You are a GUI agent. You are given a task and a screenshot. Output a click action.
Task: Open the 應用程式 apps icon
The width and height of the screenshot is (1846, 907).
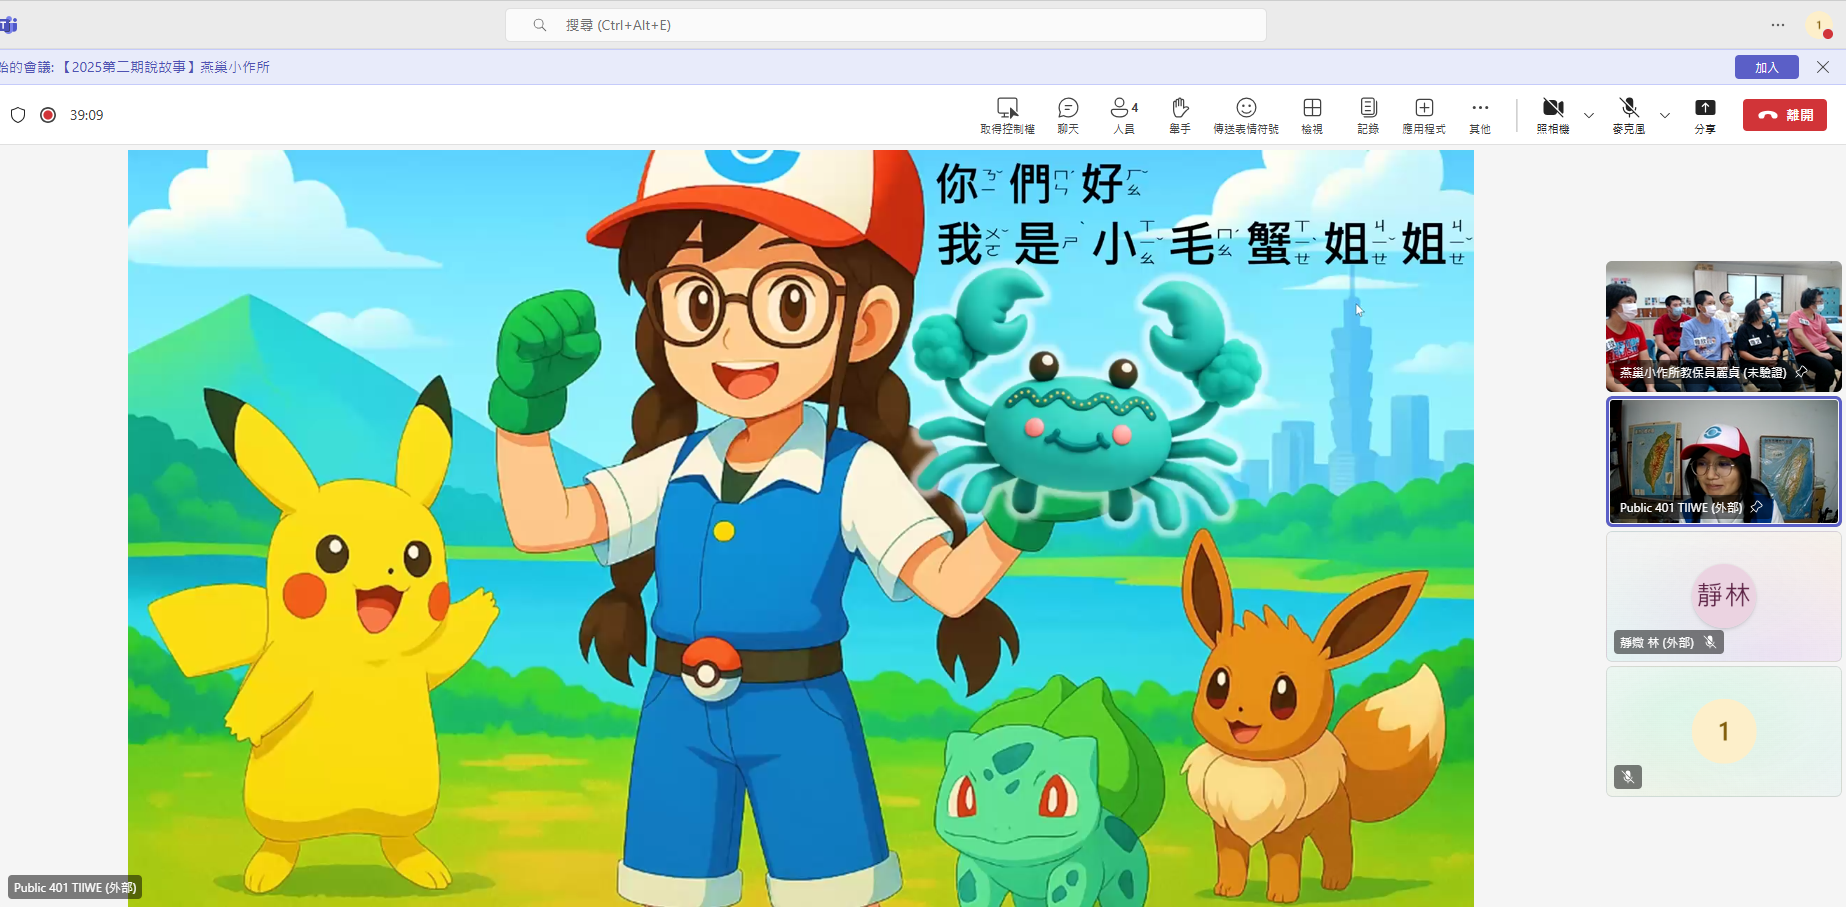(x=1424, y=109)
